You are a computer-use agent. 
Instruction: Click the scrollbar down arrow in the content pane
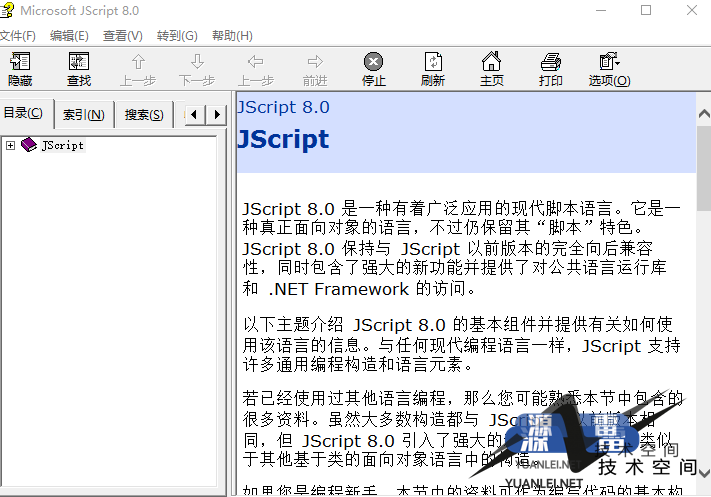point(704,473)
